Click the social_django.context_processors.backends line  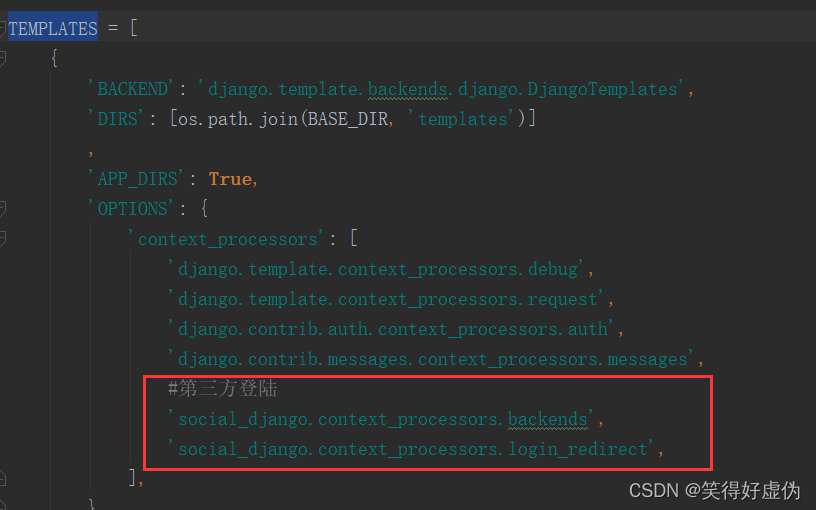[x=380, y=419]
